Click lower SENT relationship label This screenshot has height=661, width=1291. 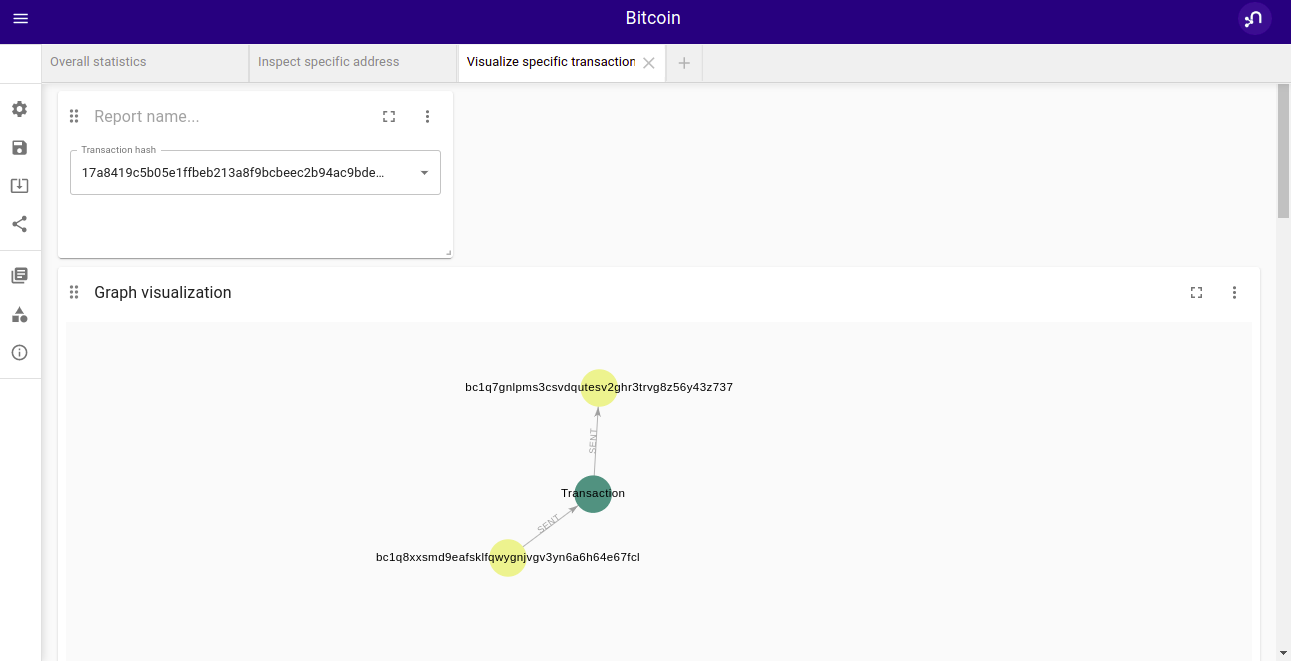(x=549, y=523)
